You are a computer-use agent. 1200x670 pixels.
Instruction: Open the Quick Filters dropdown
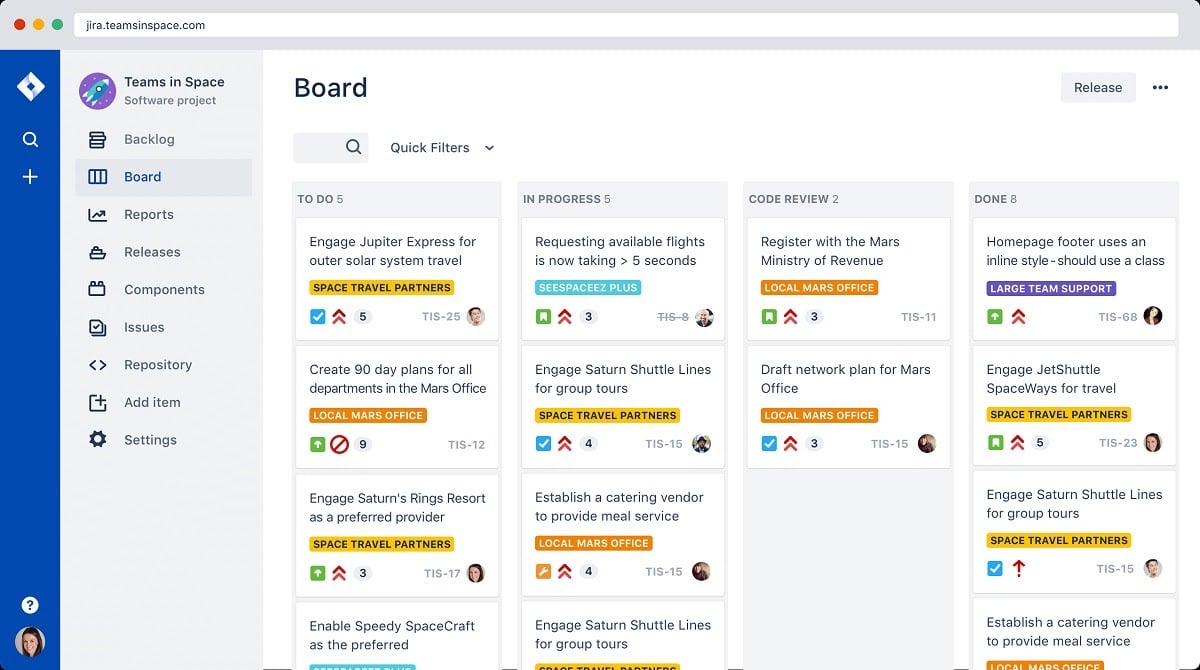pos(429,147)
